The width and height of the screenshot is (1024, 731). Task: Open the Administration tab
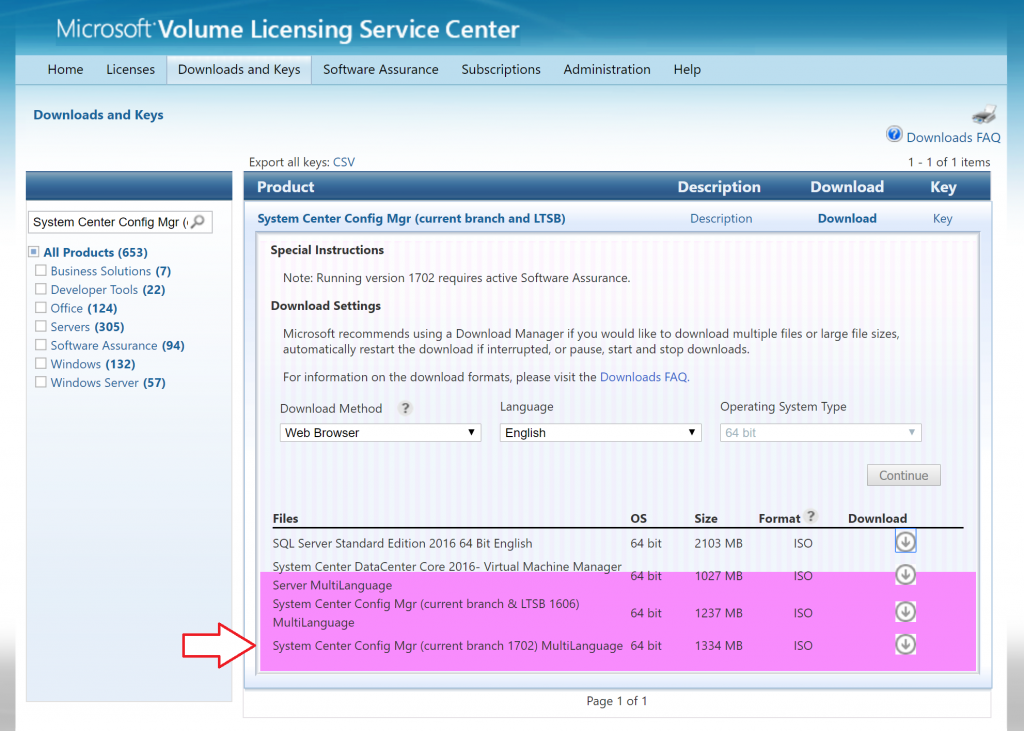(607, 69)
